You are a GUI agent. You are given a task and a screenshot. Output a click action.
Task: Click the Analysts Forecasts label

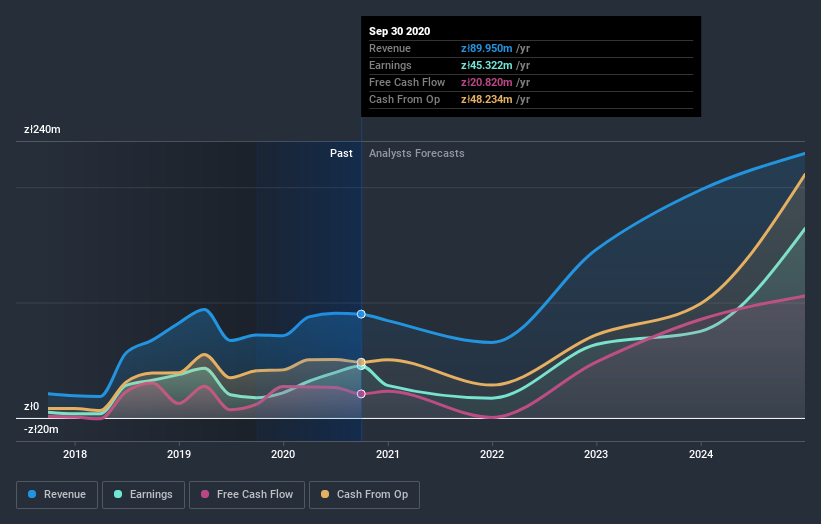coord(417,153)
